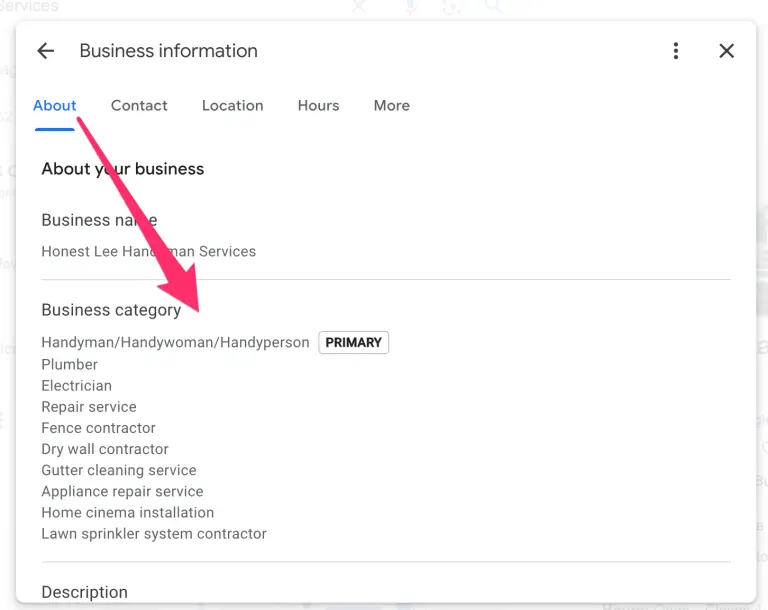This screenshot has height=610, width=768.
Task: Edit the Honest Lee Handyman Services name
Action: point(148,251)
